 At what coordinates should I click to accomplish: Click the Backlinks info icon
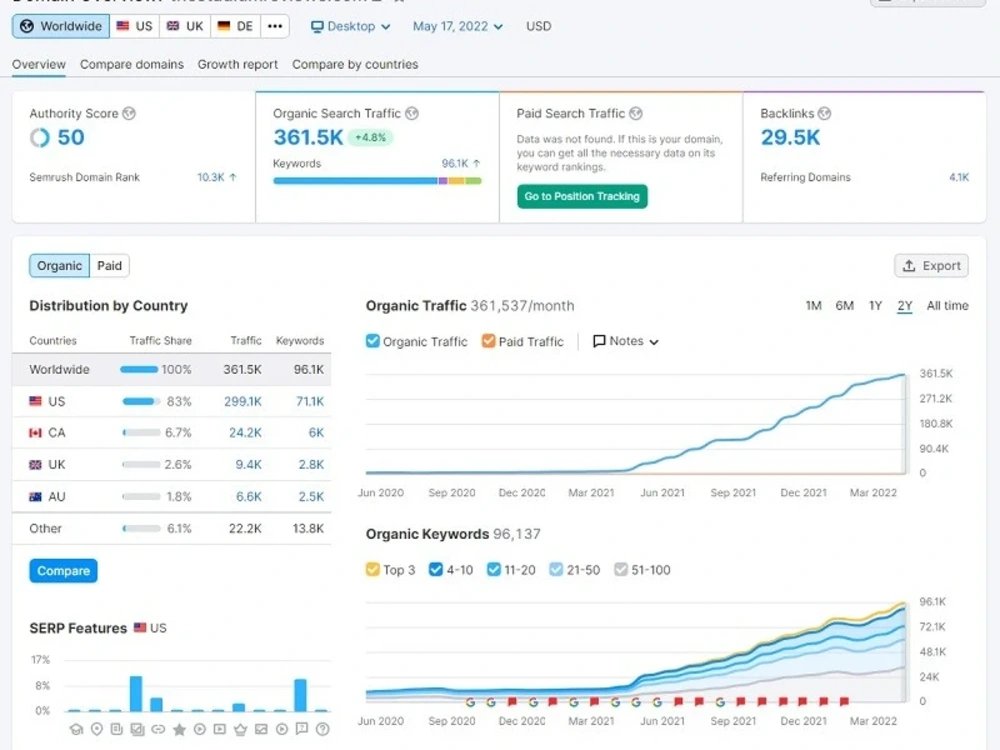tap(825, 114)
